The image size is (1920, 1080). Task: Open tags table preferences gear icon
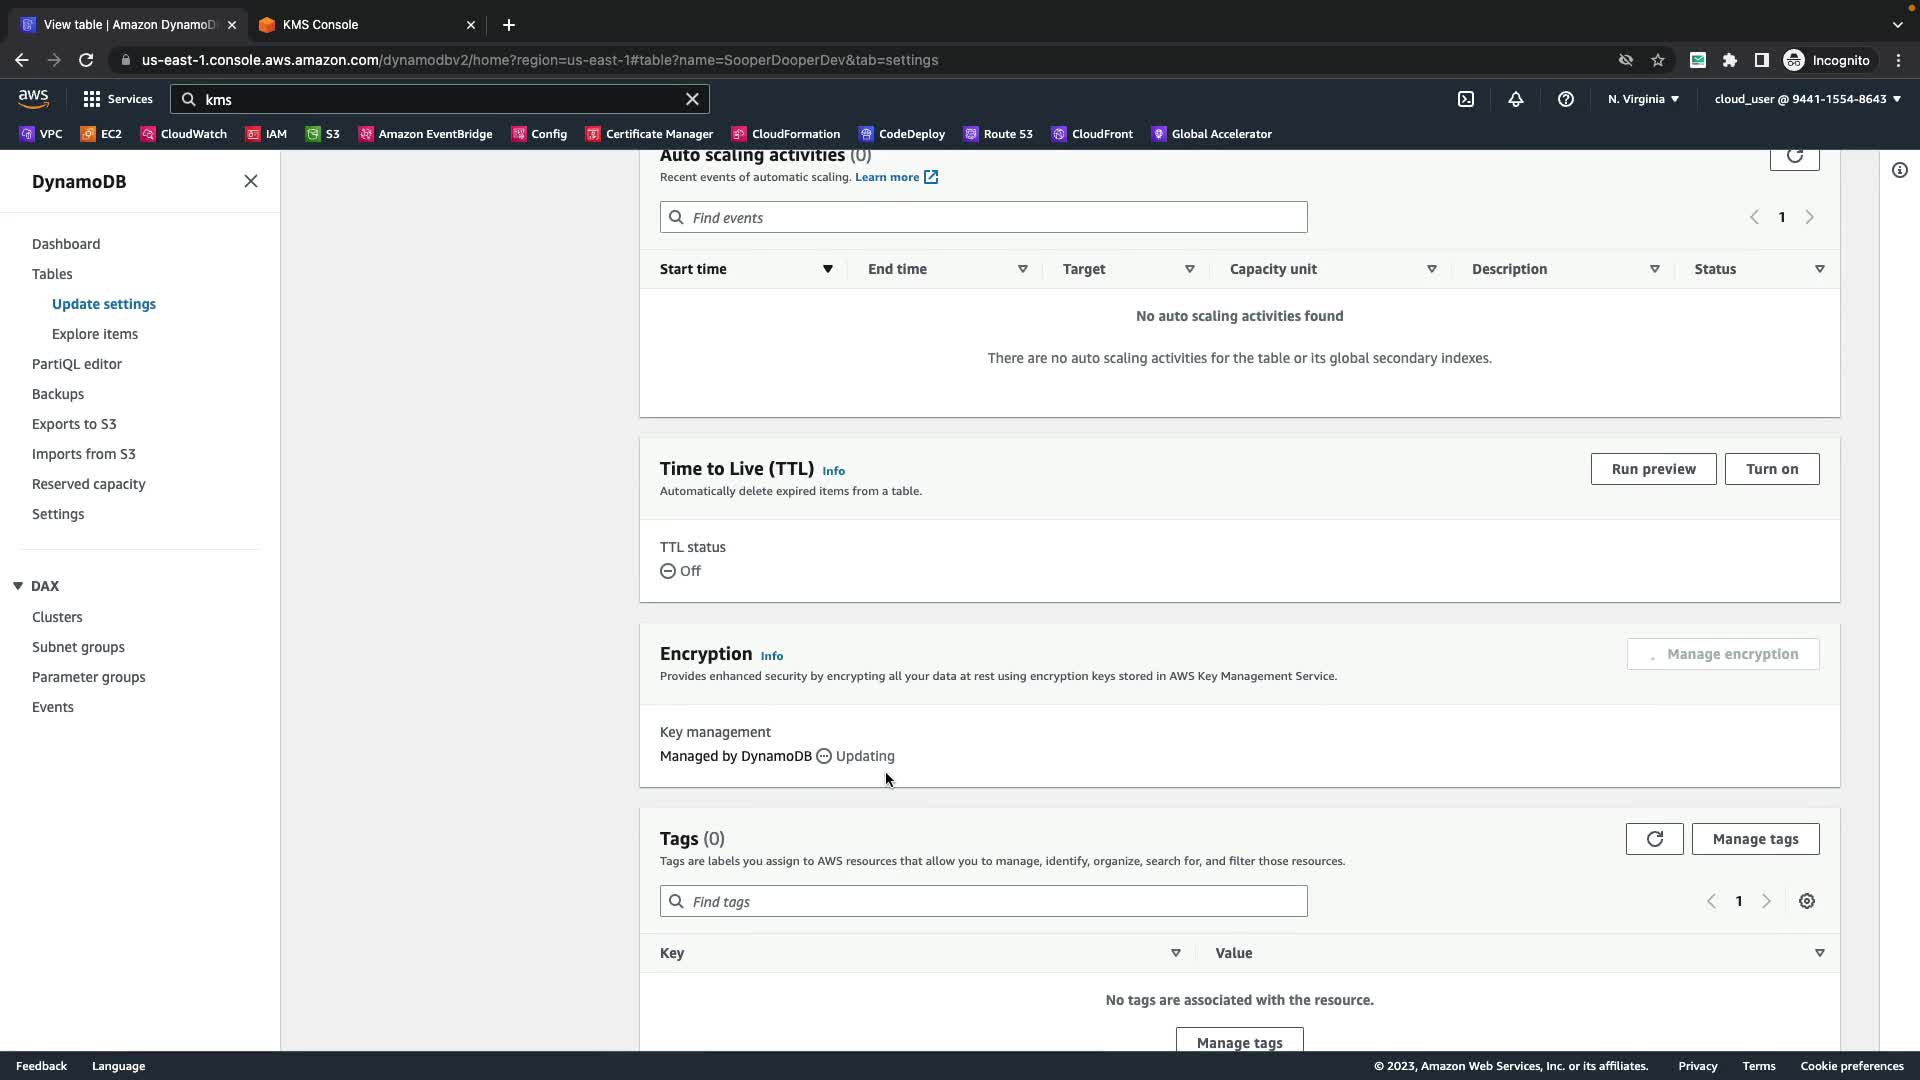[x=1806, y=901]
